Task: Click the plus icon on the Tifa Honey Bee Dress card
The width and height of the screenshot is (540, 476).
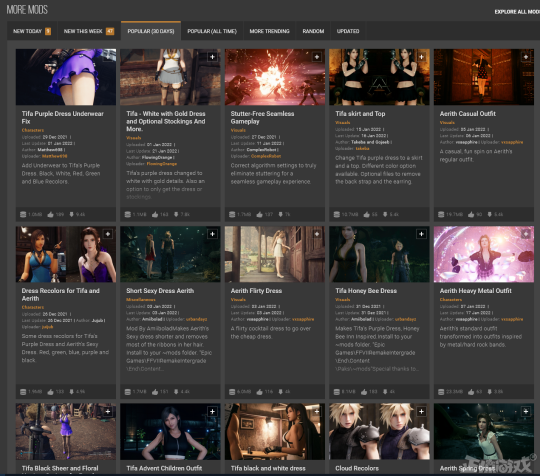Action: tap(422, 234)
